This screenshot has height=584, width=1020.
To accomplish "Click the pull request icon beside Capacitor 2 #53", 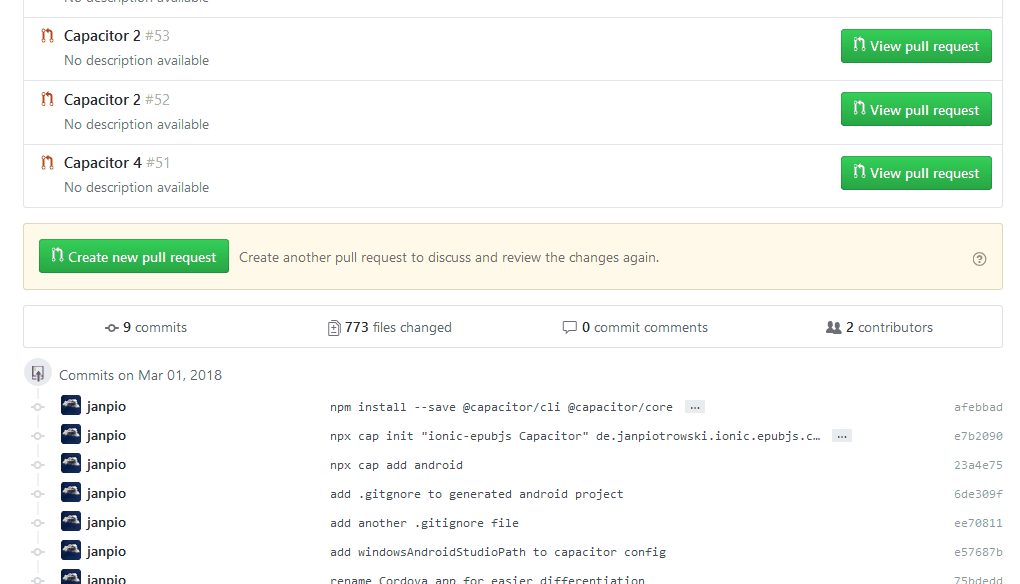I will click(46, 35).
